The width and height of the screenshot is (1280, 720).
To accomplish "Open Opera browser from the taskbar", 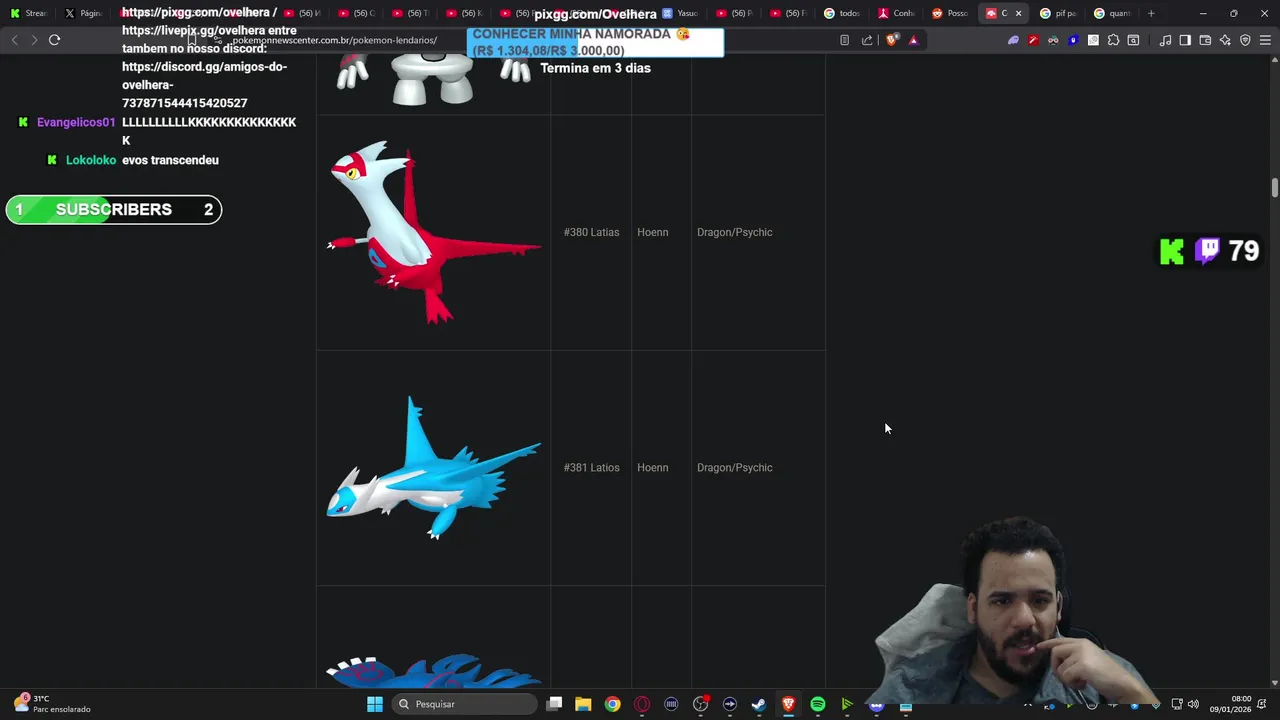I will tap(642, 704).
